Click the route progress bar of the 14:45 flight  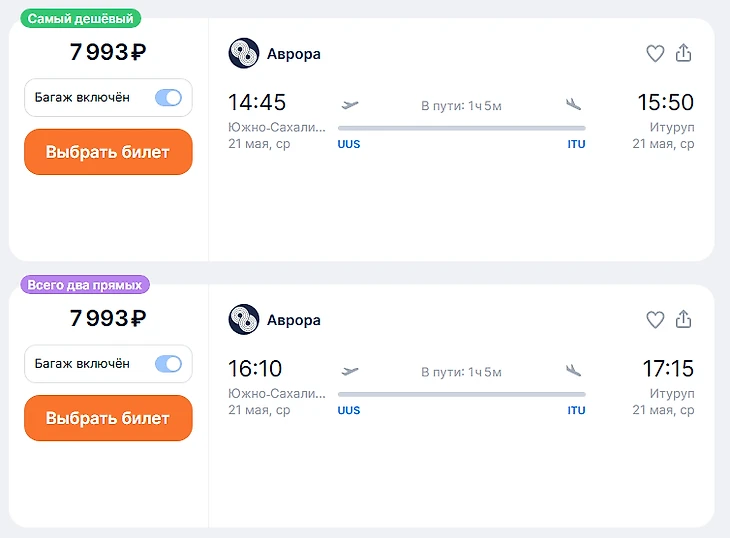(x=461, y=128)
